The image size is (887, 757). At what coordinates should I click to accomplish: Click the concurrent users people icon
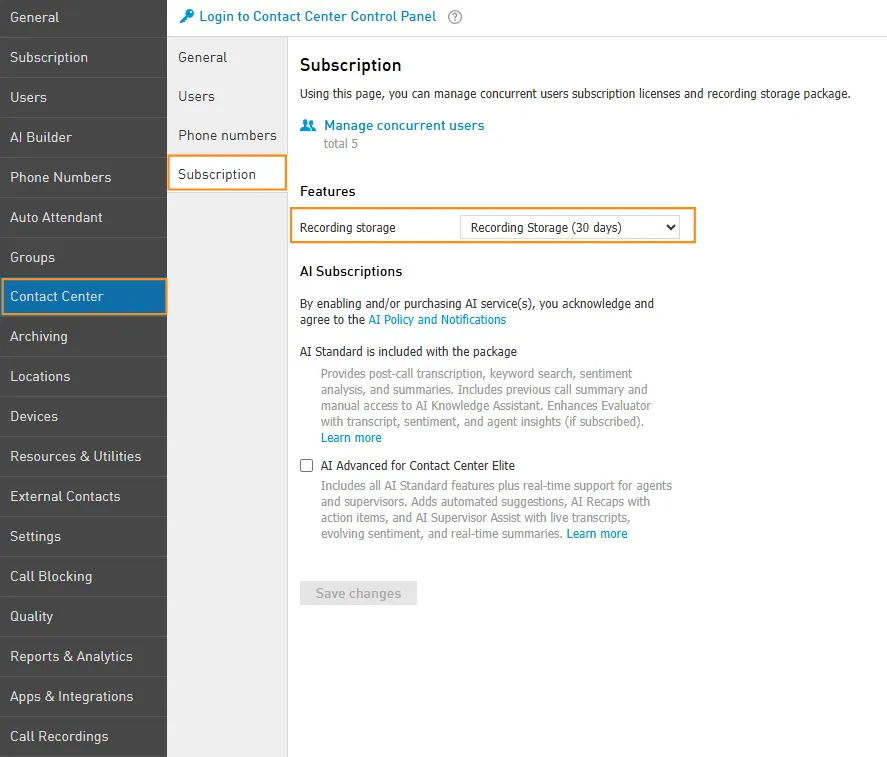tap(308, 125)
